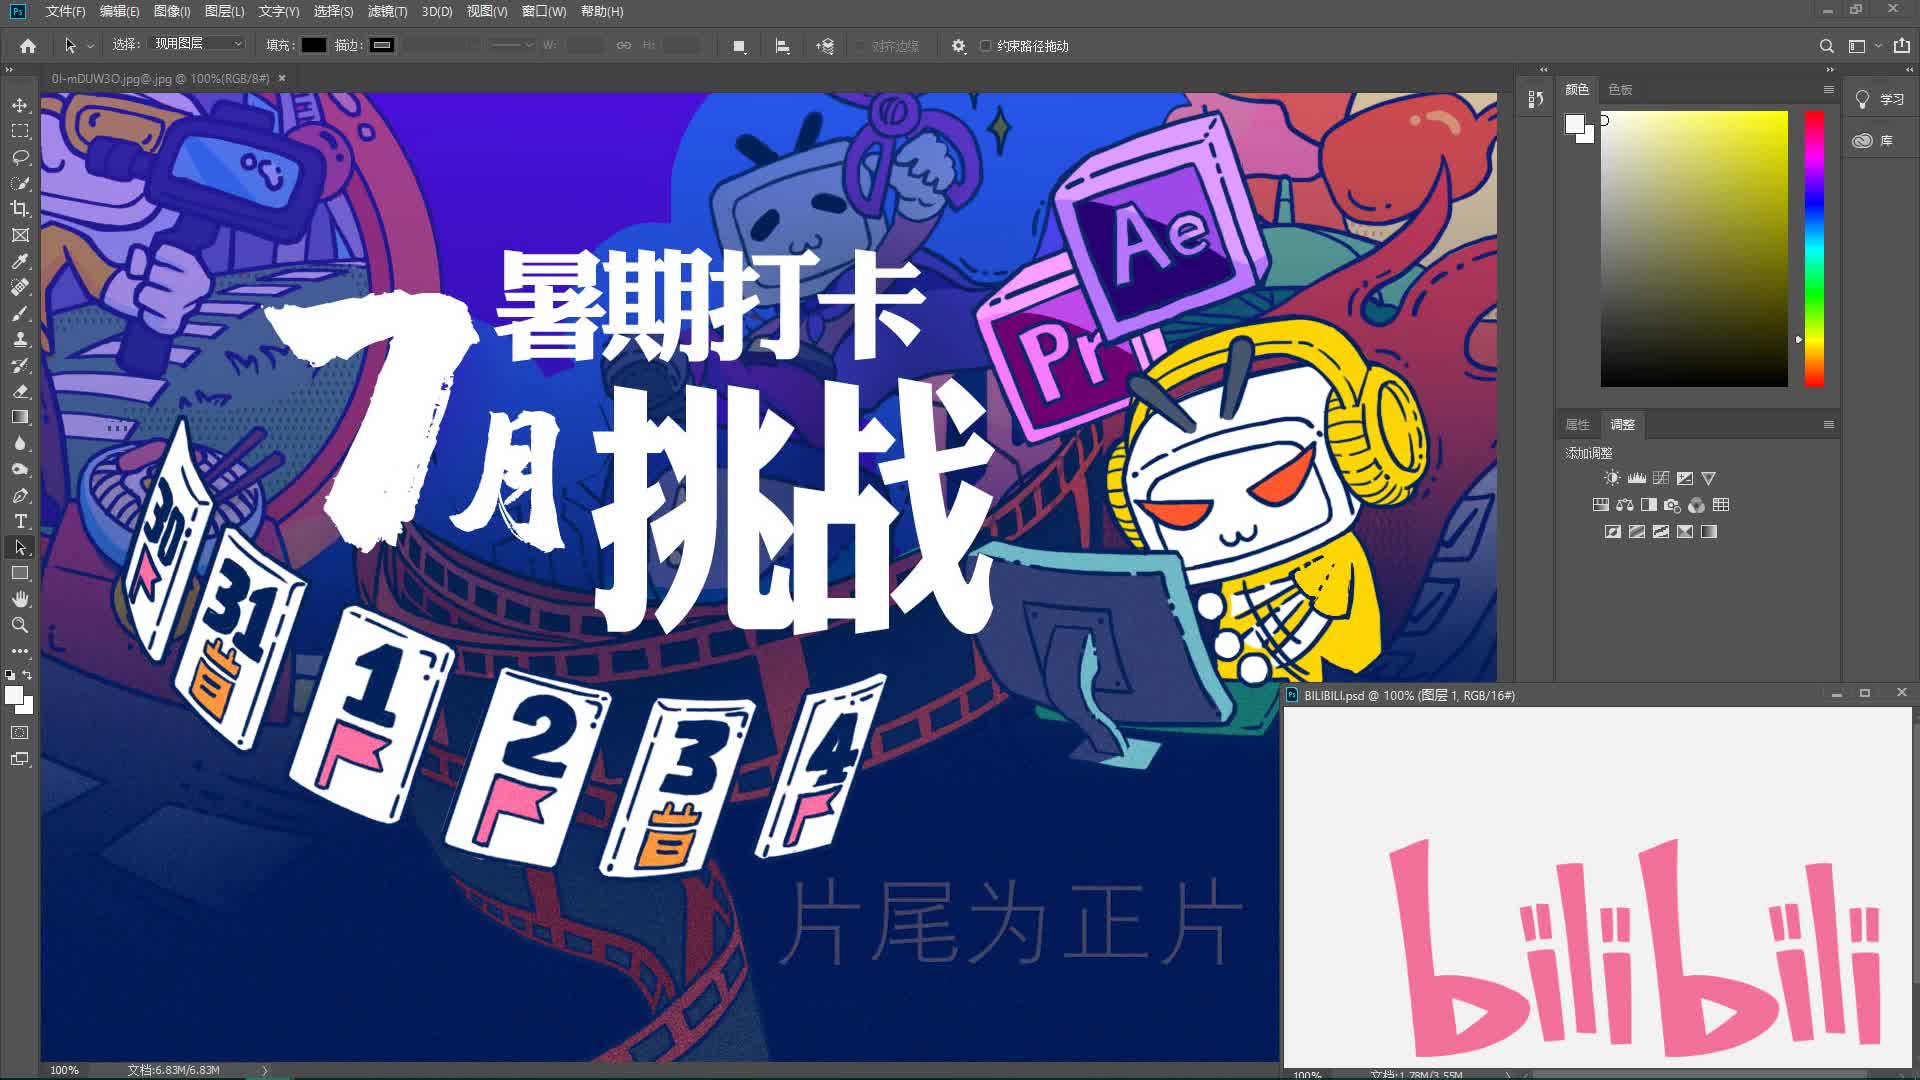Select the Eraser tool

20,391
